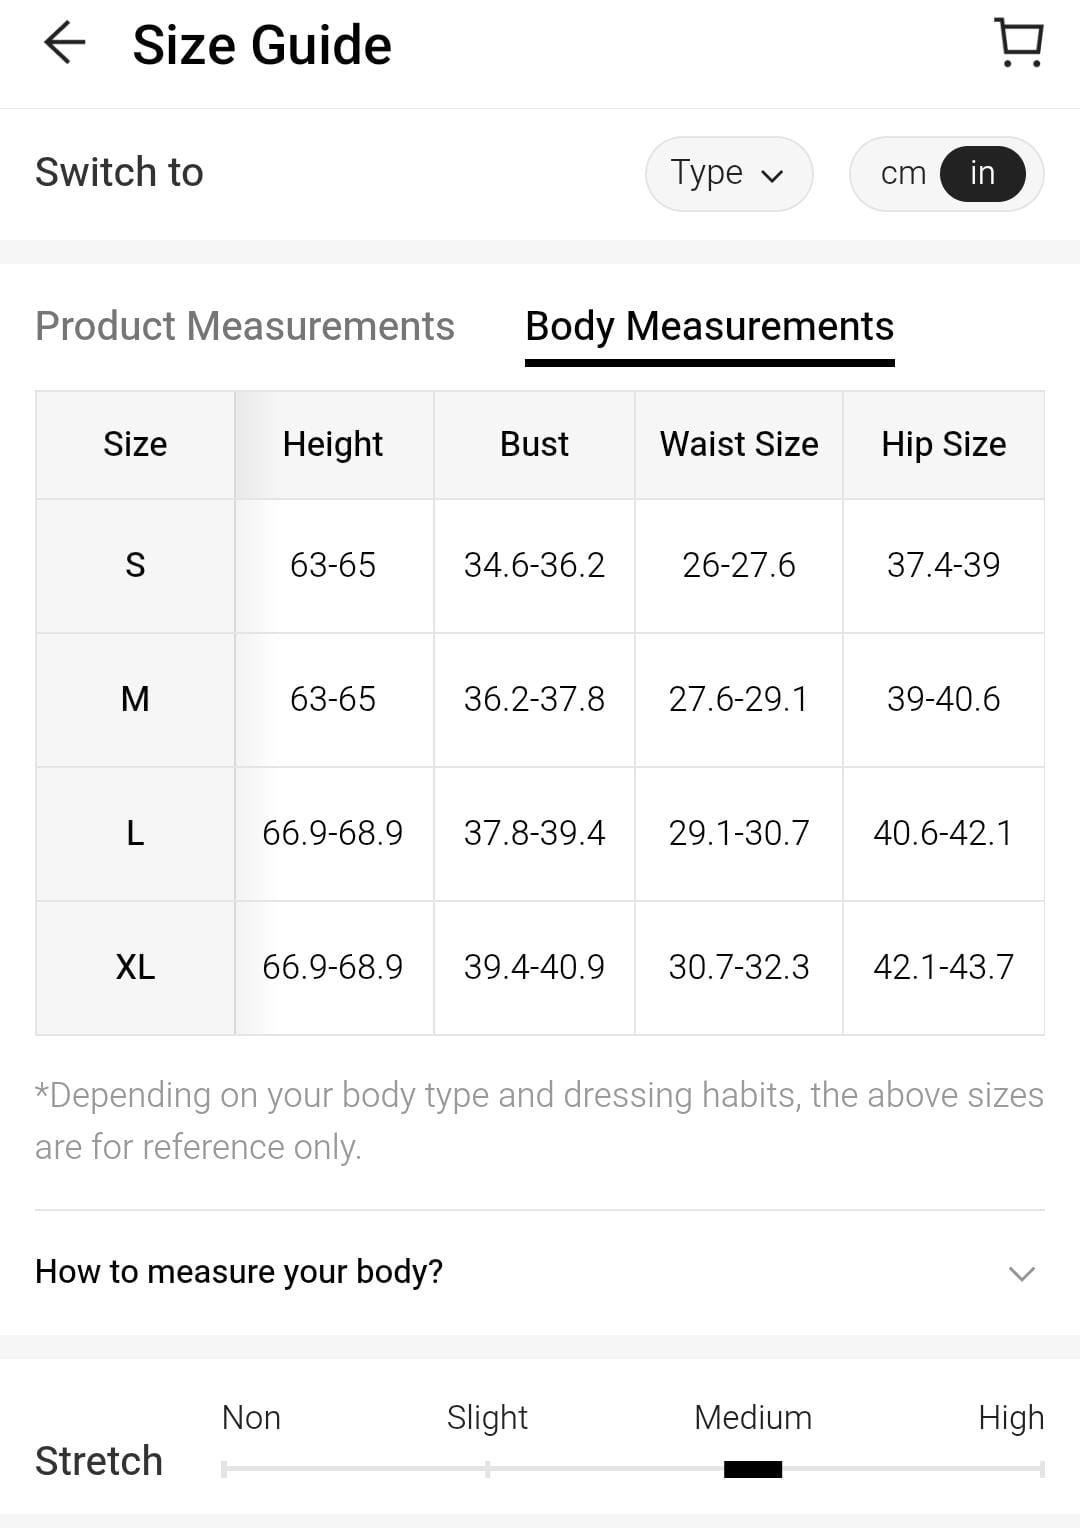This screenshot has width=1080, height=1528.
Task: Switch units to cm
Action: click(x=903, y=173)
